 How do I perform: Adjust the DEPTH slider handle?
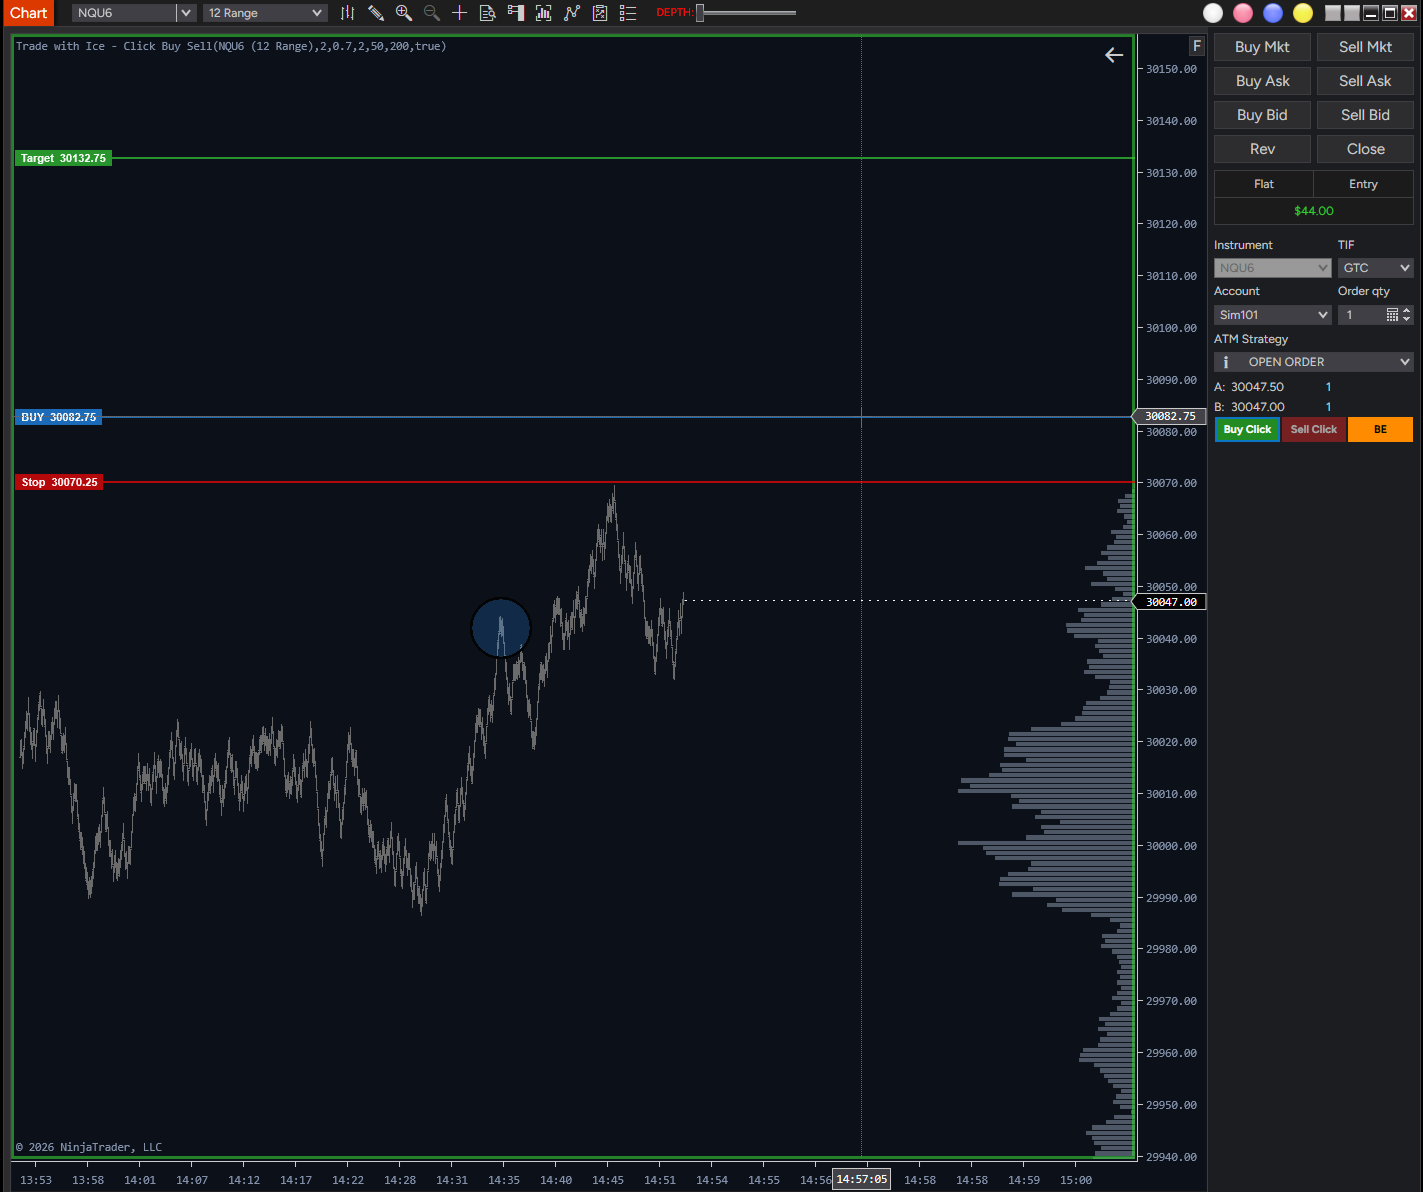tap(700, 13)
